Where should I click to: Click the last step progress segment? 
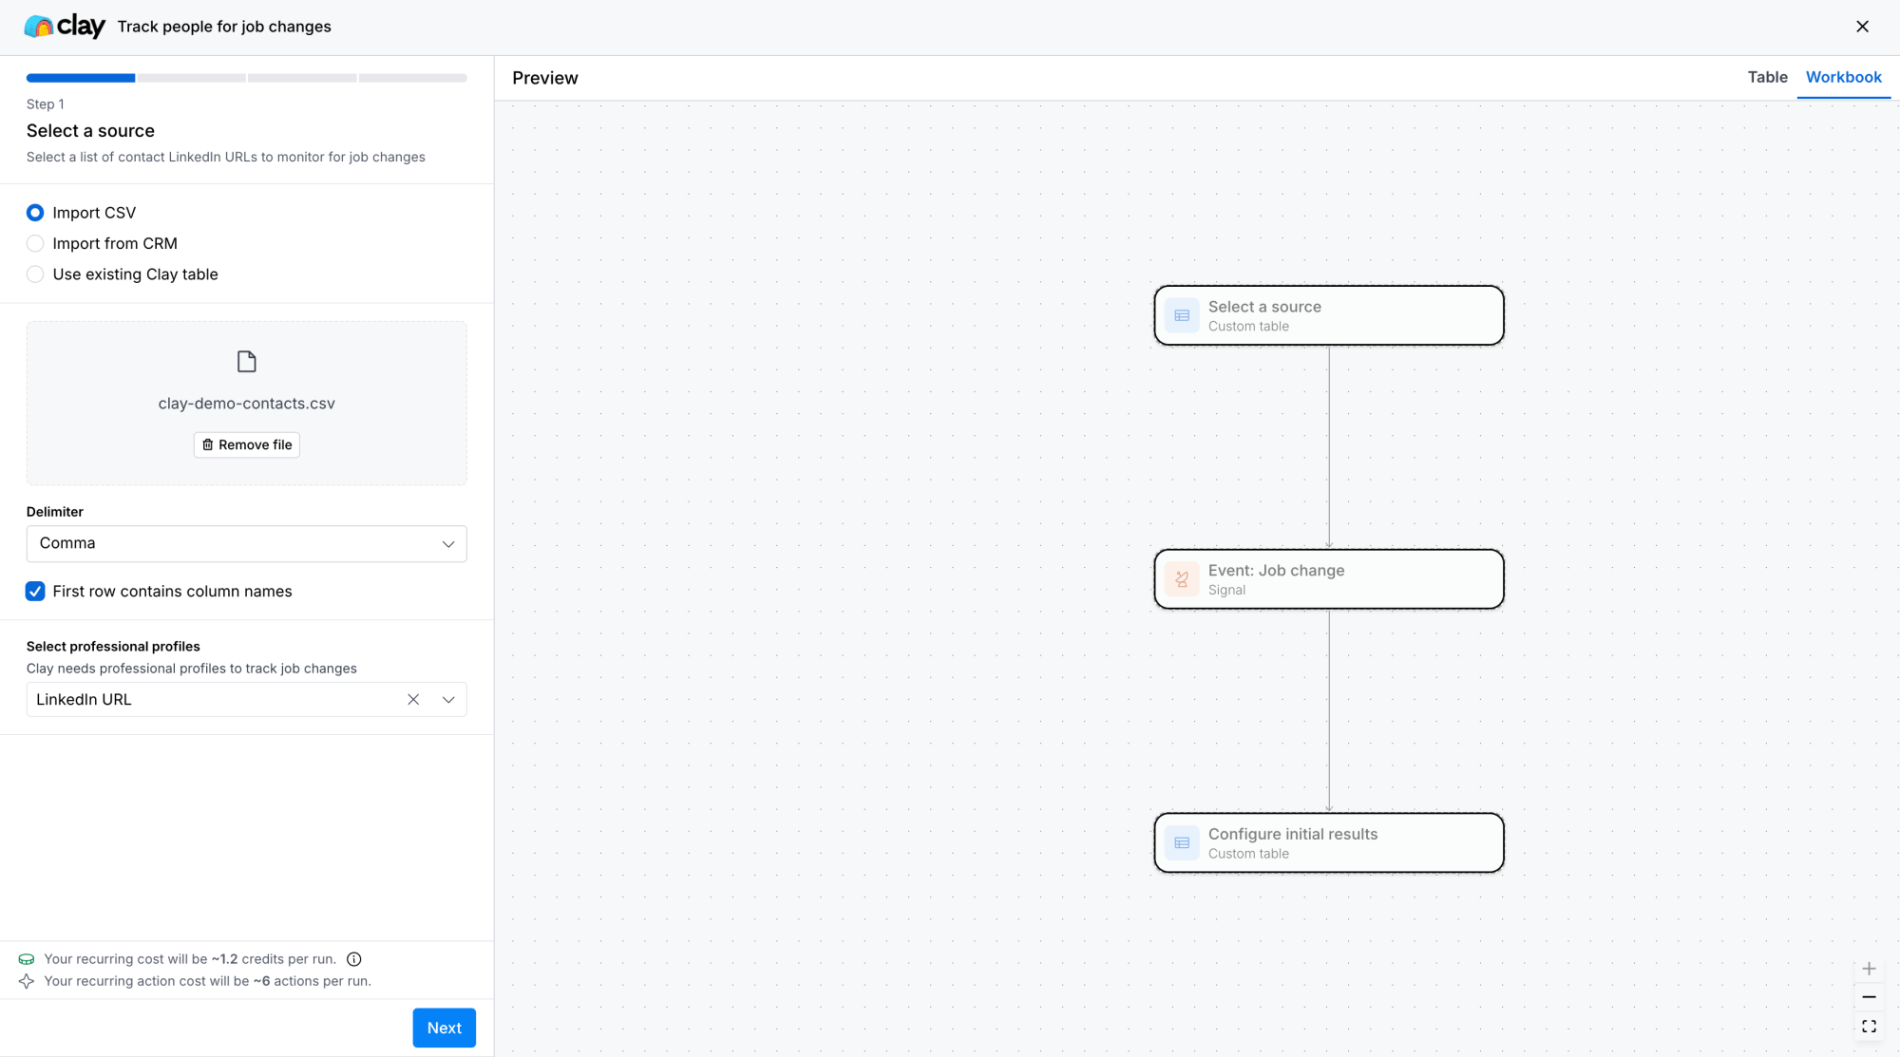(x=413, y=78)
